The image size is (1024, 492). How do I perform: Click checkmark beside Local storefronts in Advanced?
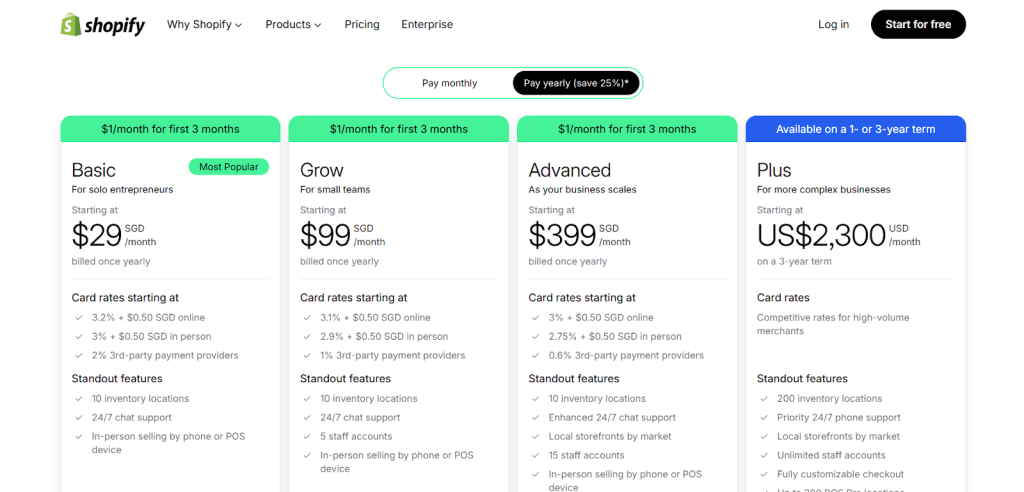(535, 437)
